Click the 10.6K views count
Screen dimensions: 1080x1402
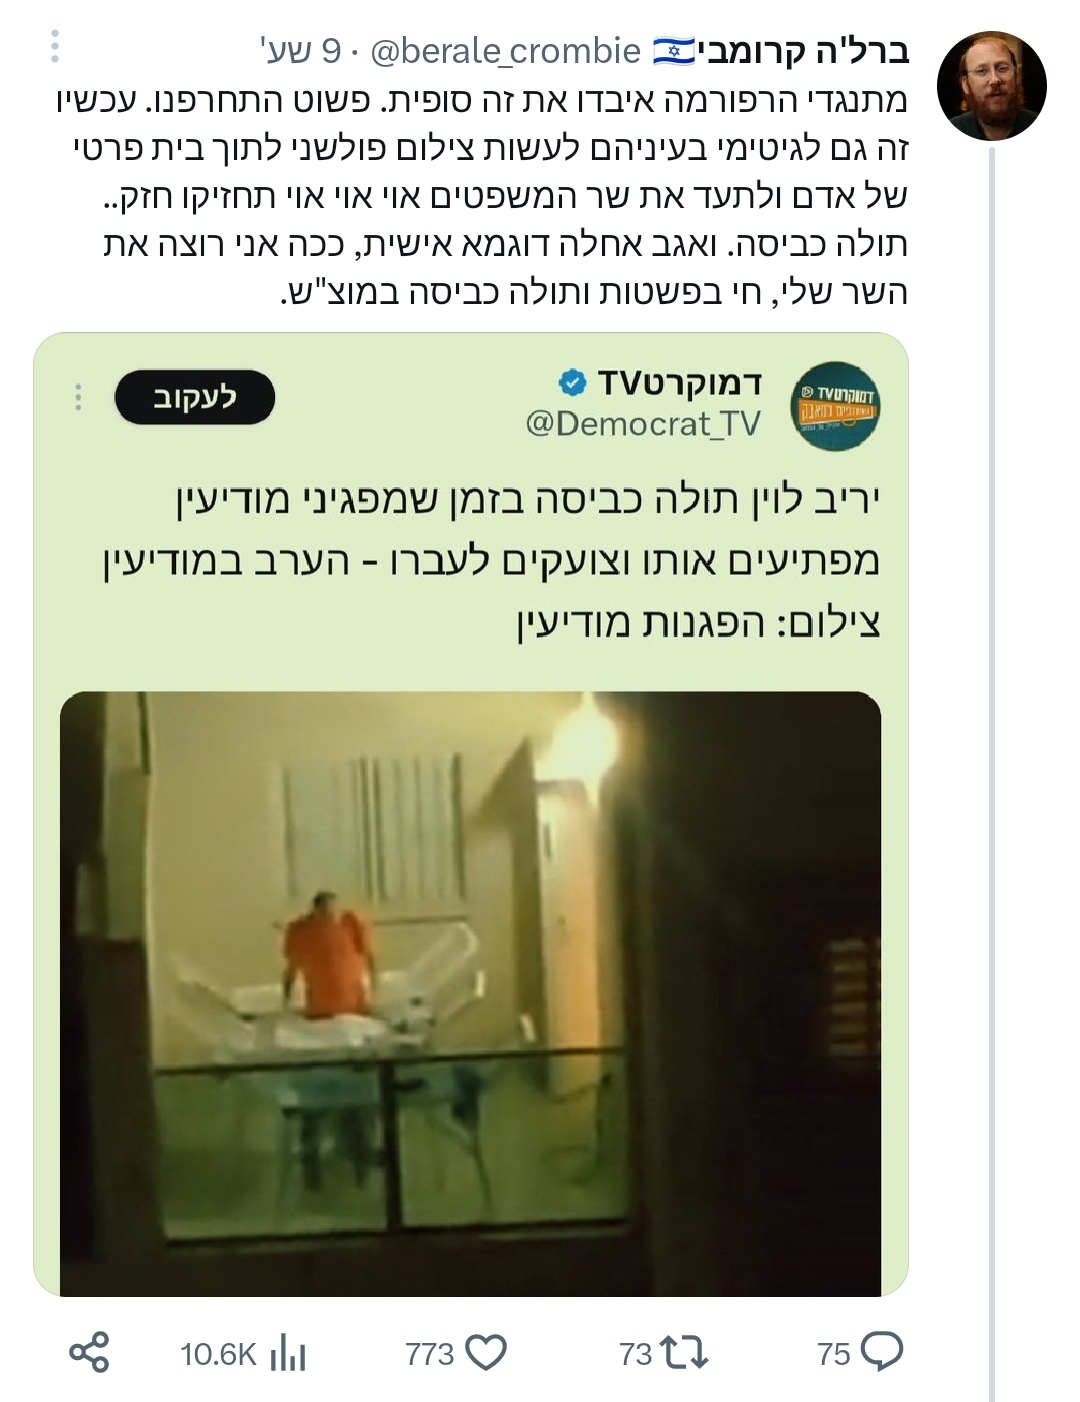click(x=218, y=1354)
